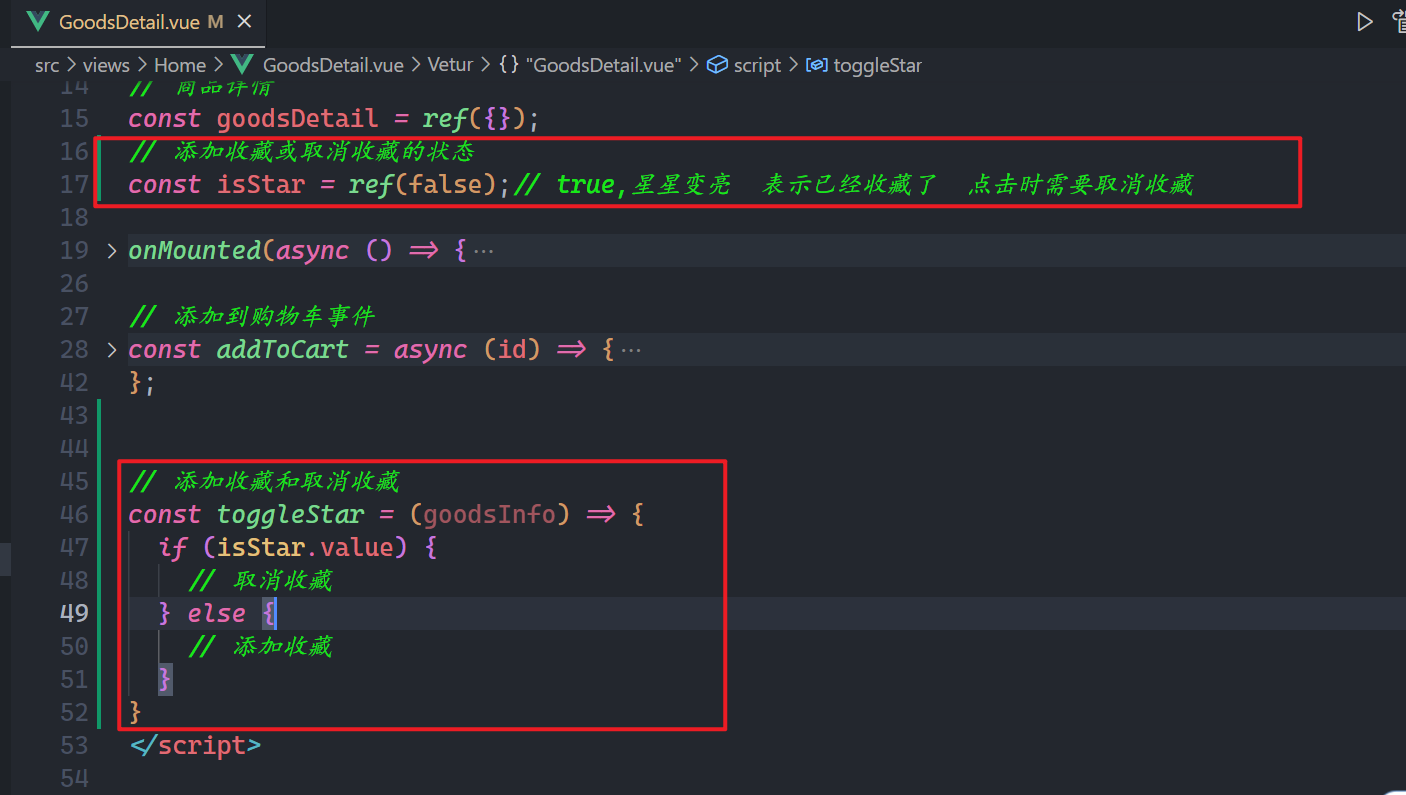Click the cube icon beside script
This screenshot has width=1406, height=795.
[716, 65]
